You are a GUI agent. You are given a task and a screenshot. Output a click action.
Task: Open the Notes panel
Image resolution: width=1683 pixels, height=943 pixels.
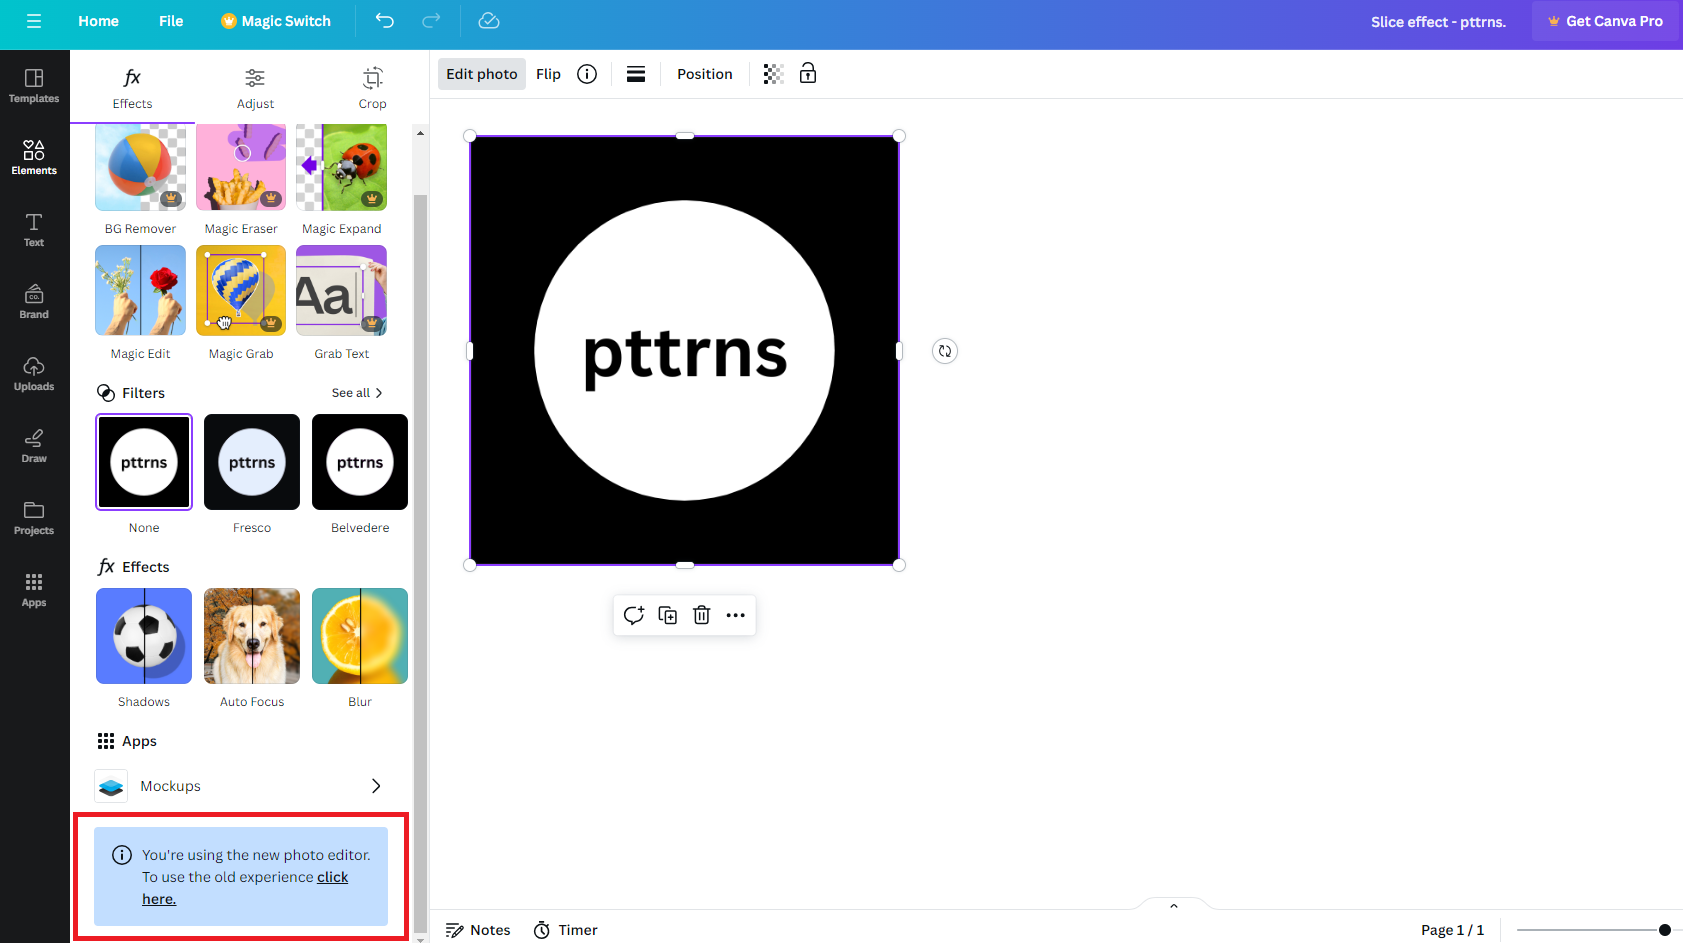pyautogui.click(x=478, y=930)
